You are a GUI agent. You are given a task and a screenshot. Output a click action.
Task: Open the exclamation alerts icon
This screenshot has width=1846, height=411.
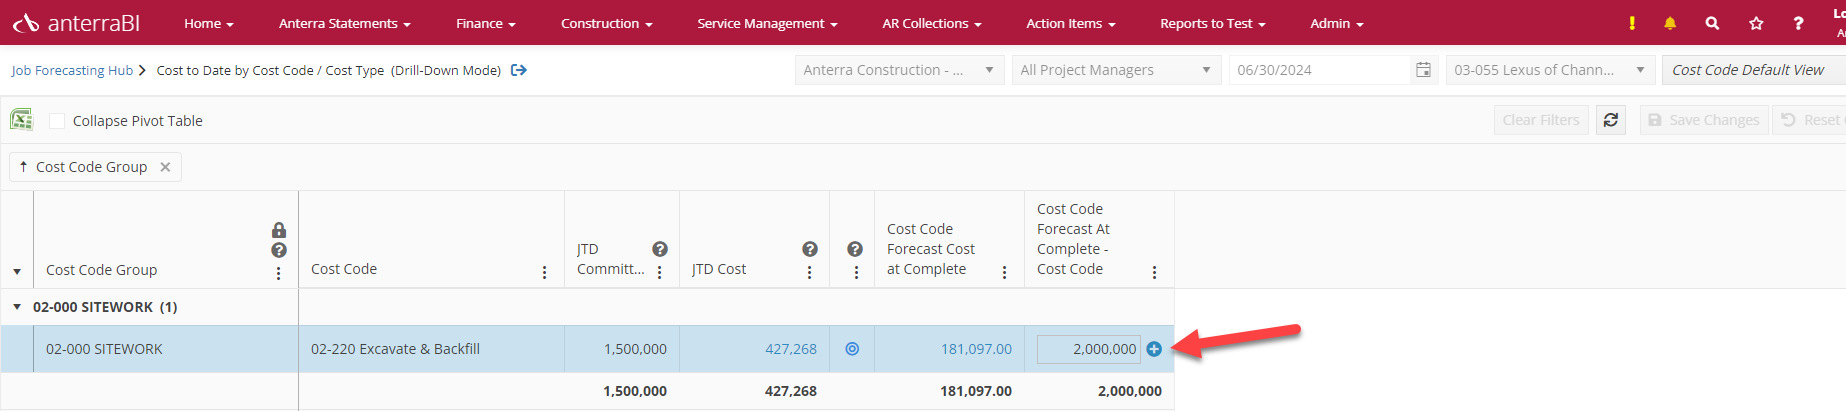[x=1632, y=23]
